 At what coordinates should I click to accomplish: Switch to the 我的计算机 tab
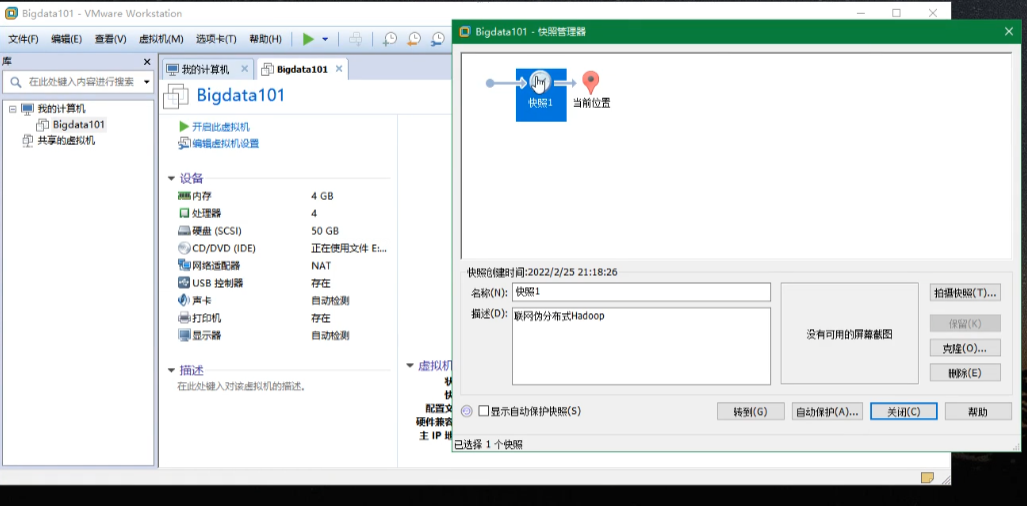coord(205,69)
